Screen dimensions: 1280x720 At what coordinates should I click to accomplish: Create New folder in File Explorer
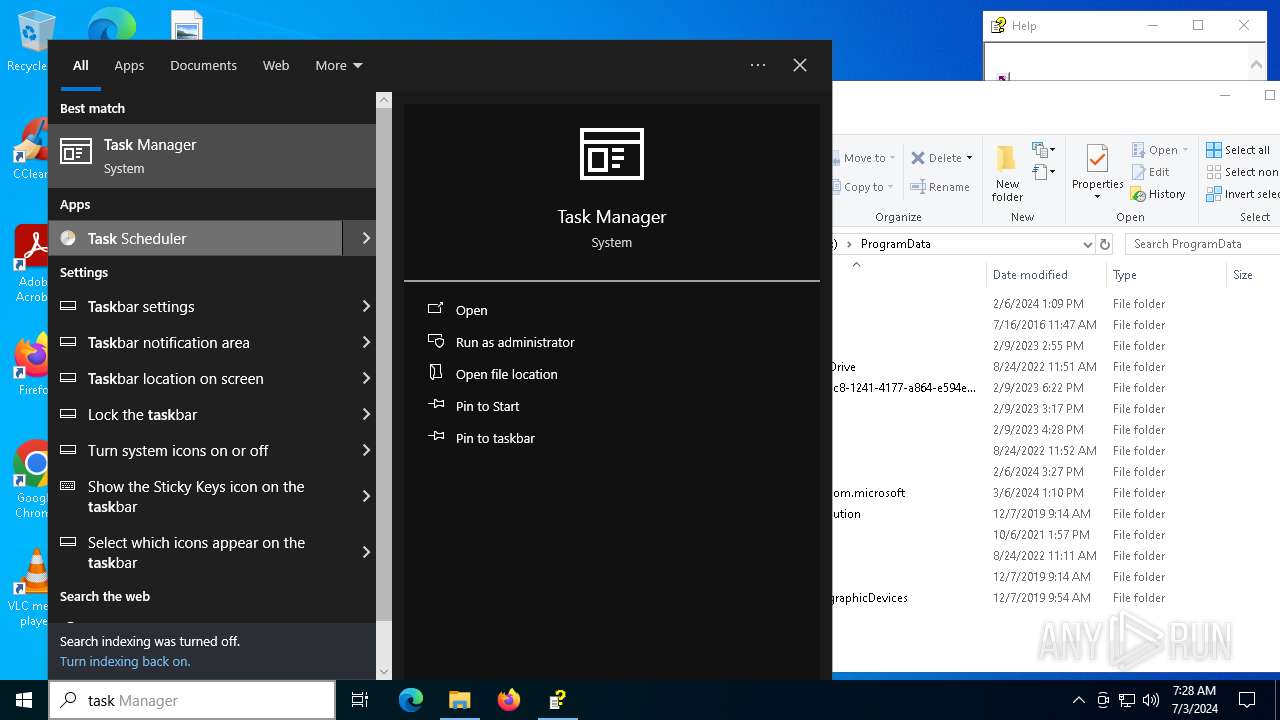click(1007, 172)
